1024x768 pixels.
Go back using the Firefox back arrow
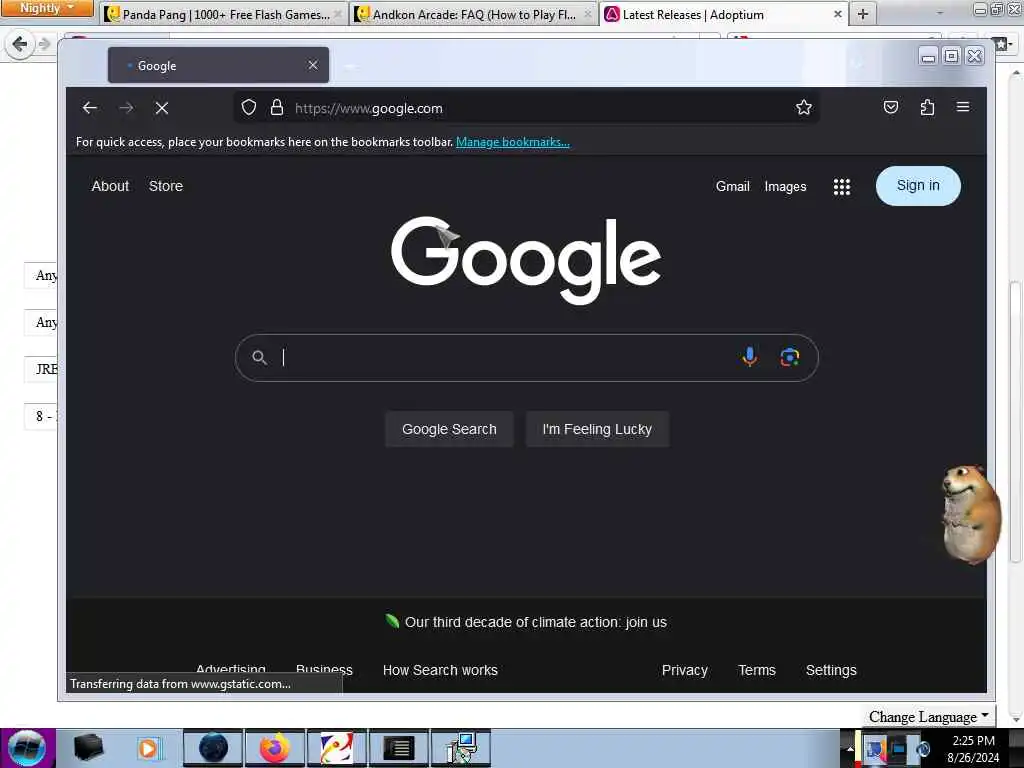click(x=90, y=108)
